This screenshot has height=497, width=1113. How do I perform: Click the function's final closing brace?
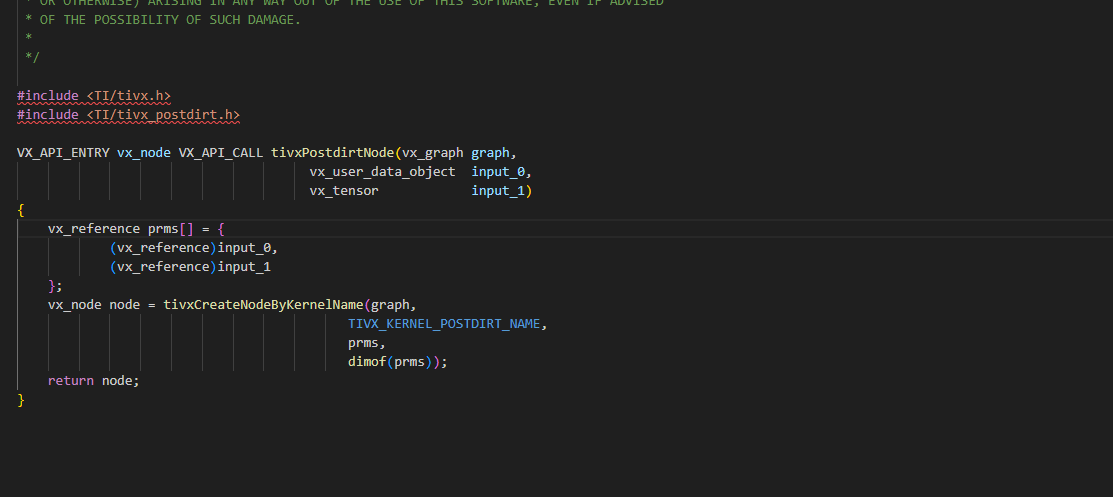pos(21,400)
